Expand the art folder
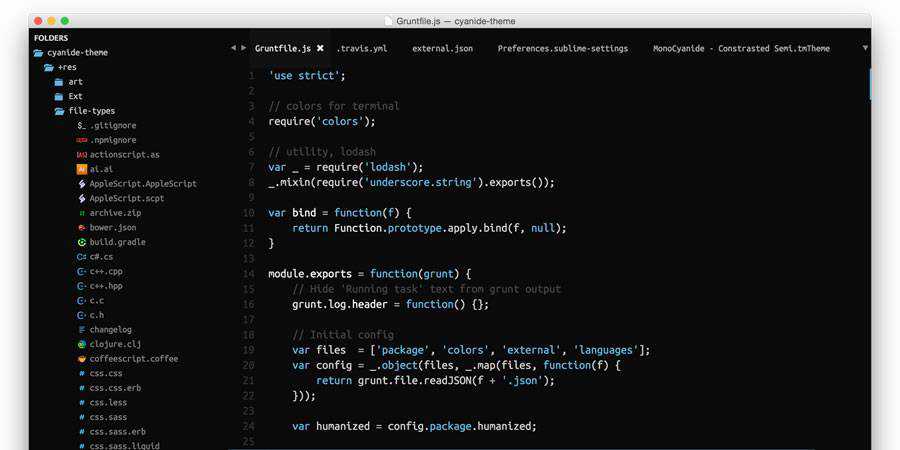The width and height of the screenshot is (900, 450). click(x=60, y=82)
